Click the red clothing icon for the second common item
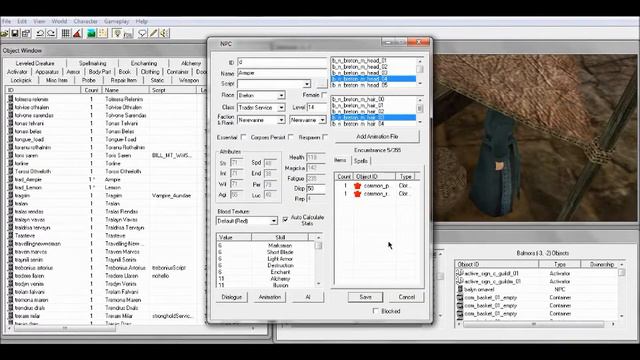Viewport: 640px width, 360px height. [358, 194]
